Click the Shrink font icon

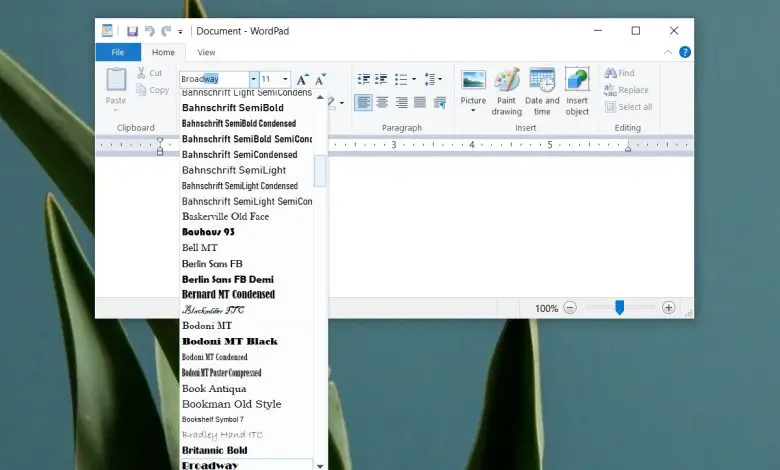[320, 80]
